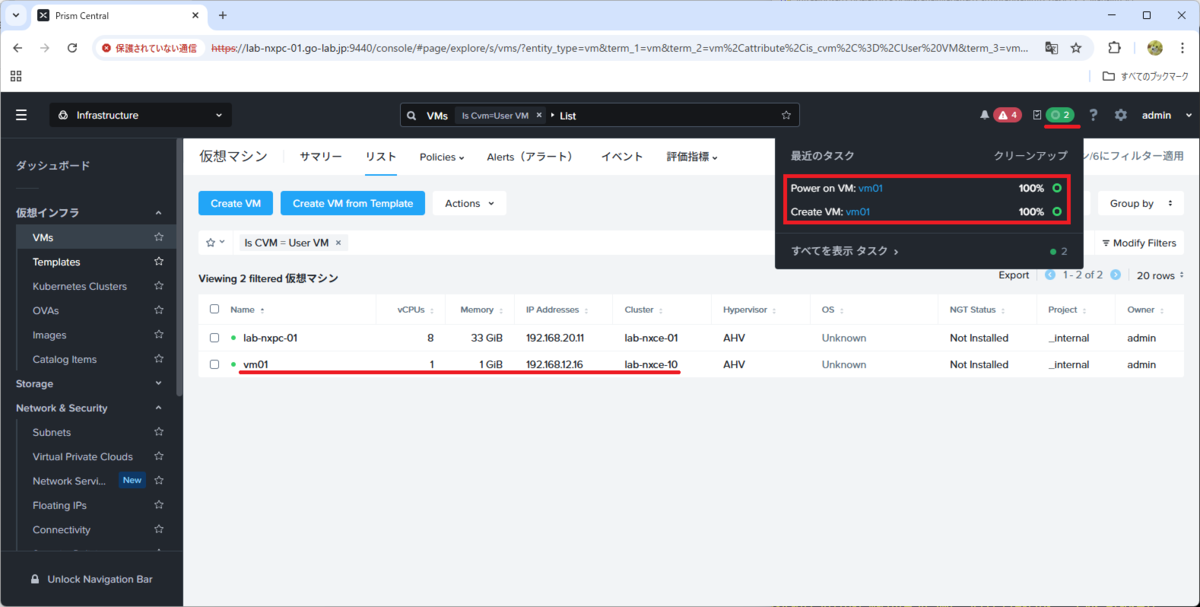Screen dimensions: 1200x607
Task: Switch to the イベント tab
Action: click(622, 157)
